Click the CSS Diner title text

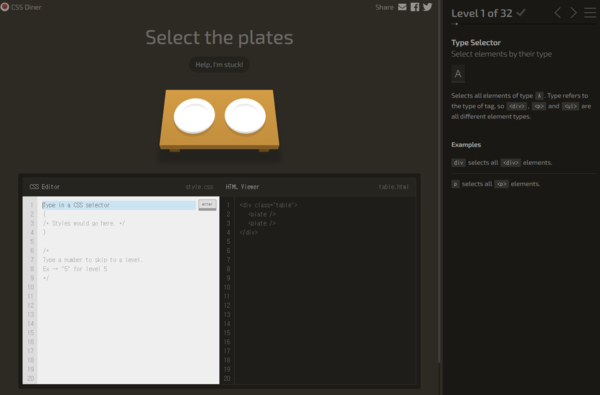[26, 7]
